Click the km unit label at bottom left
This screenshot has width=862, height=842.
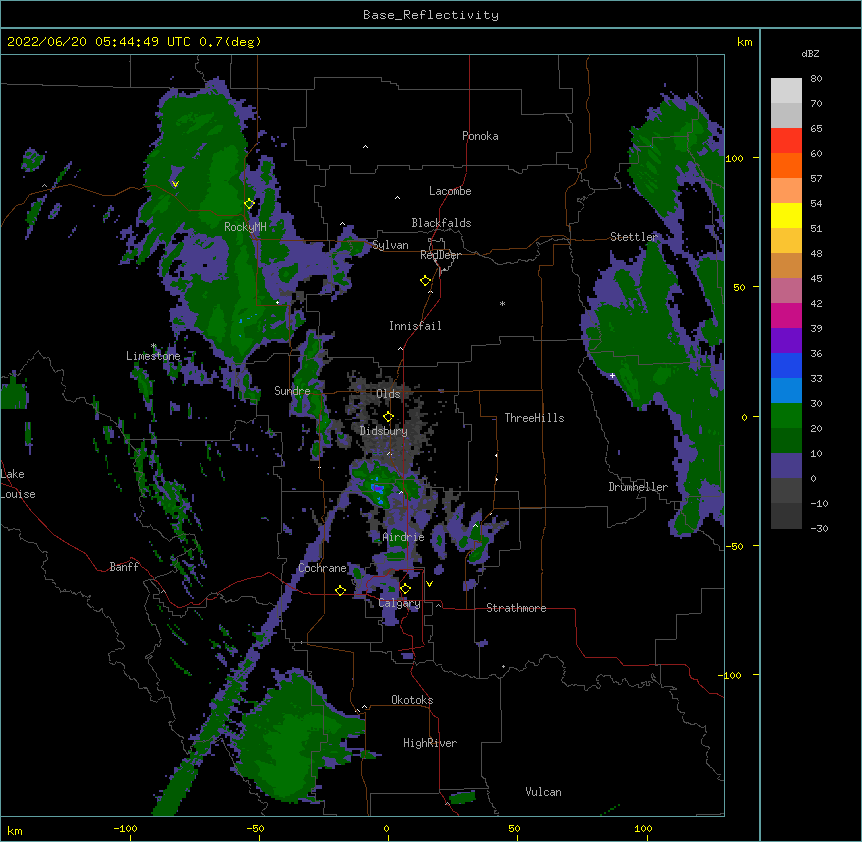point(15,830)
